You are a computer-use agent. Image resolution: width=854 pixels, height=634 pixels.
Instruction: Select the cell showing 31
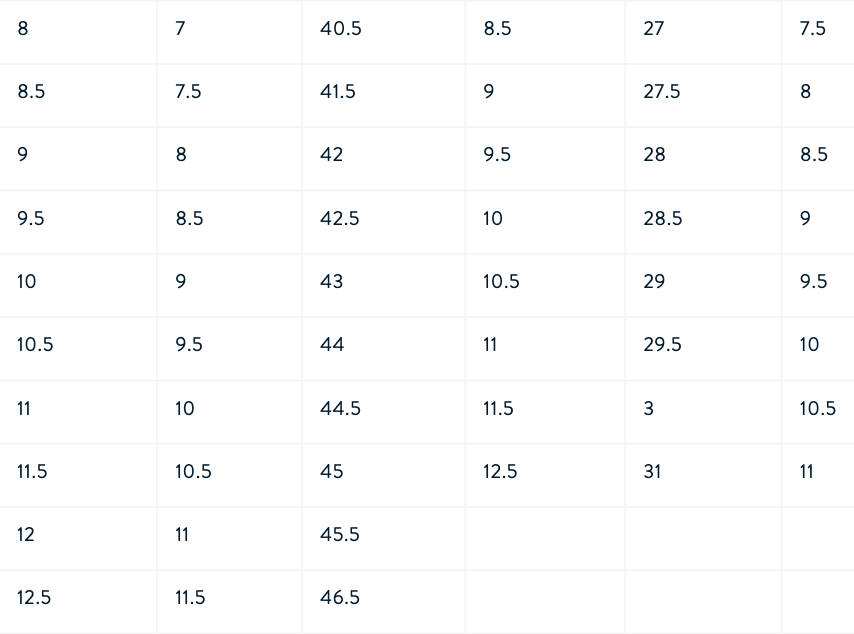tap(703, 476)
